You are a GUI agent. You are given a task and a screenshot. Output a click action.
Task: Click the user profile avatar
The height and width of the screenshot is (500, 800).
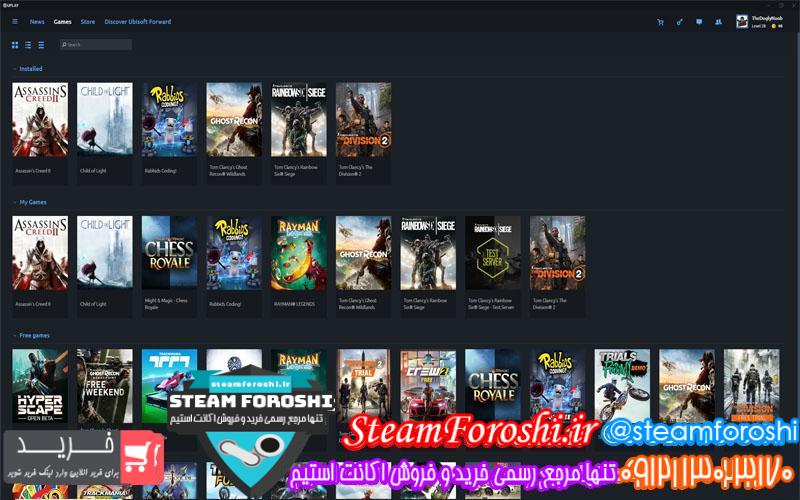742,21
